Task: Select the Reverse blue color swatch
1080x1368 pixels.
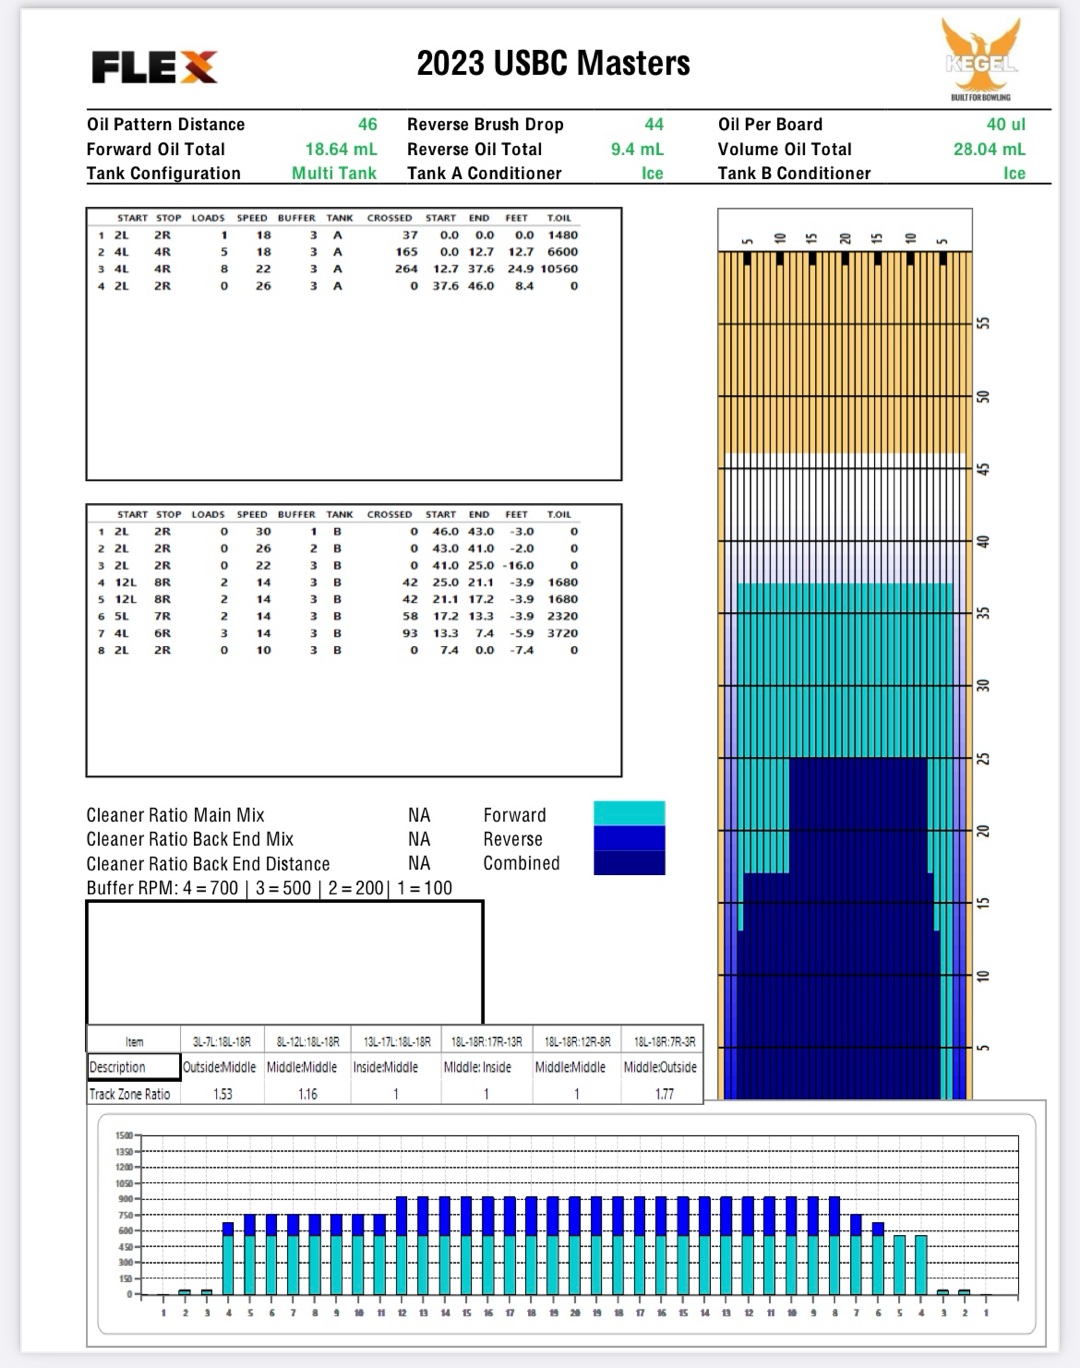Action: [628, 838]
